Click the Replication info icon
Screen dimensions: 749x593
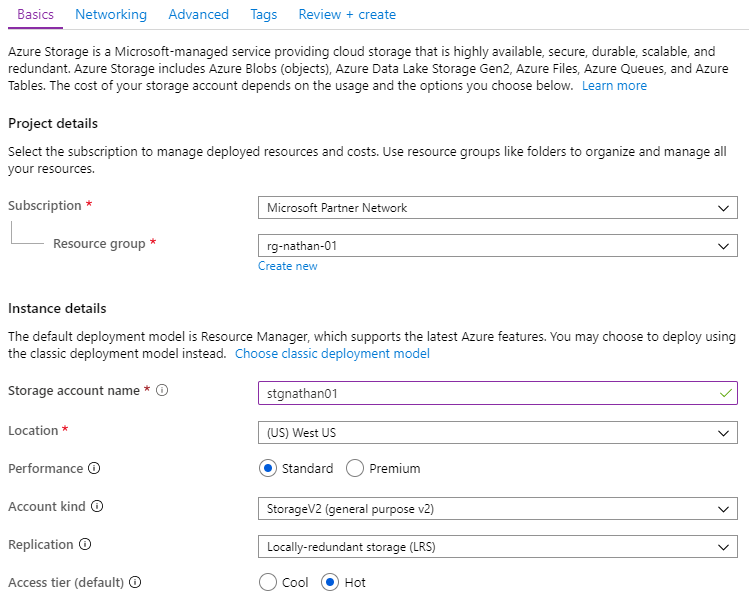tap(85, 544)
